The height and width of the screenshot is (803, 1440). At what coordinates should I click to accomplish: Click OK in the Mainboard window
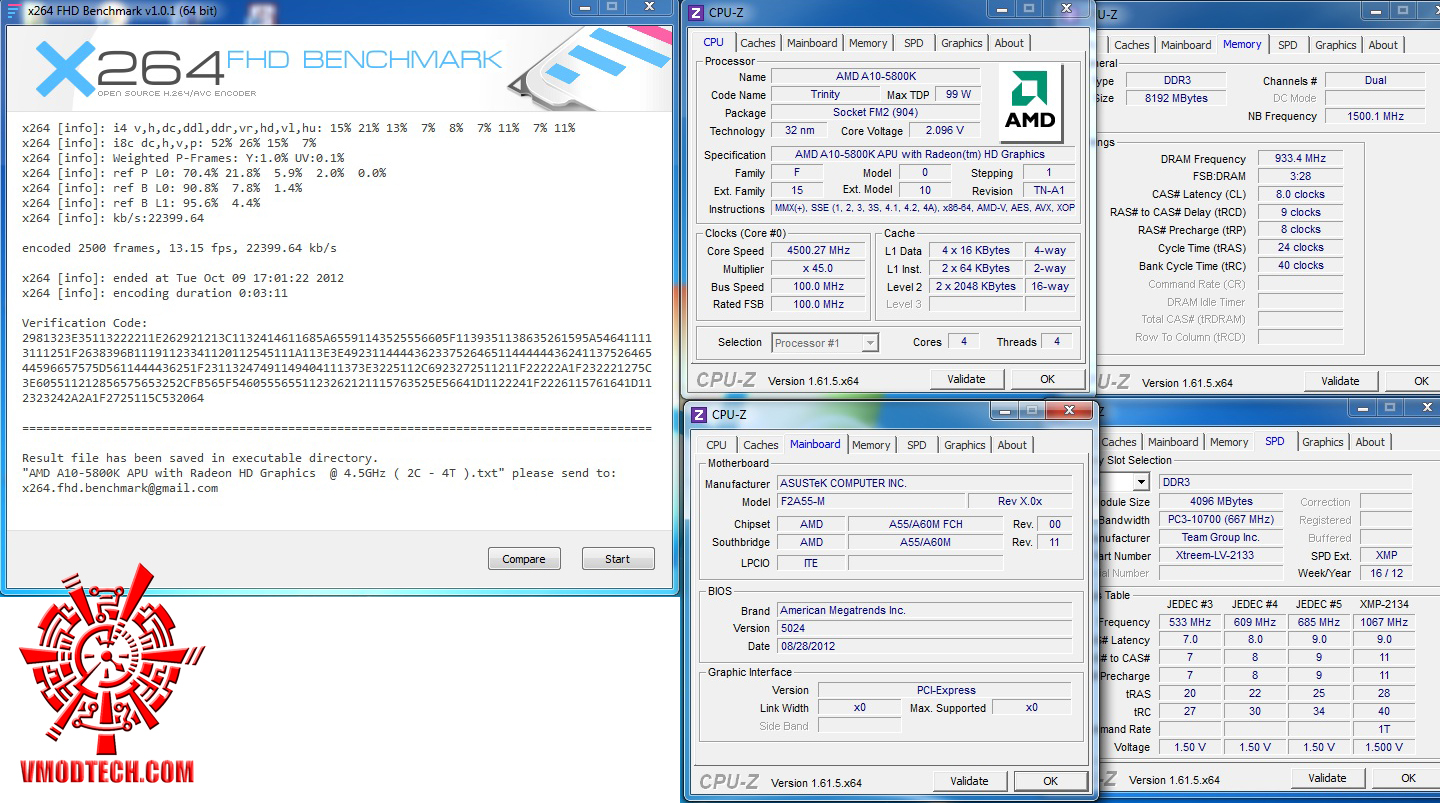[1050, 781]
